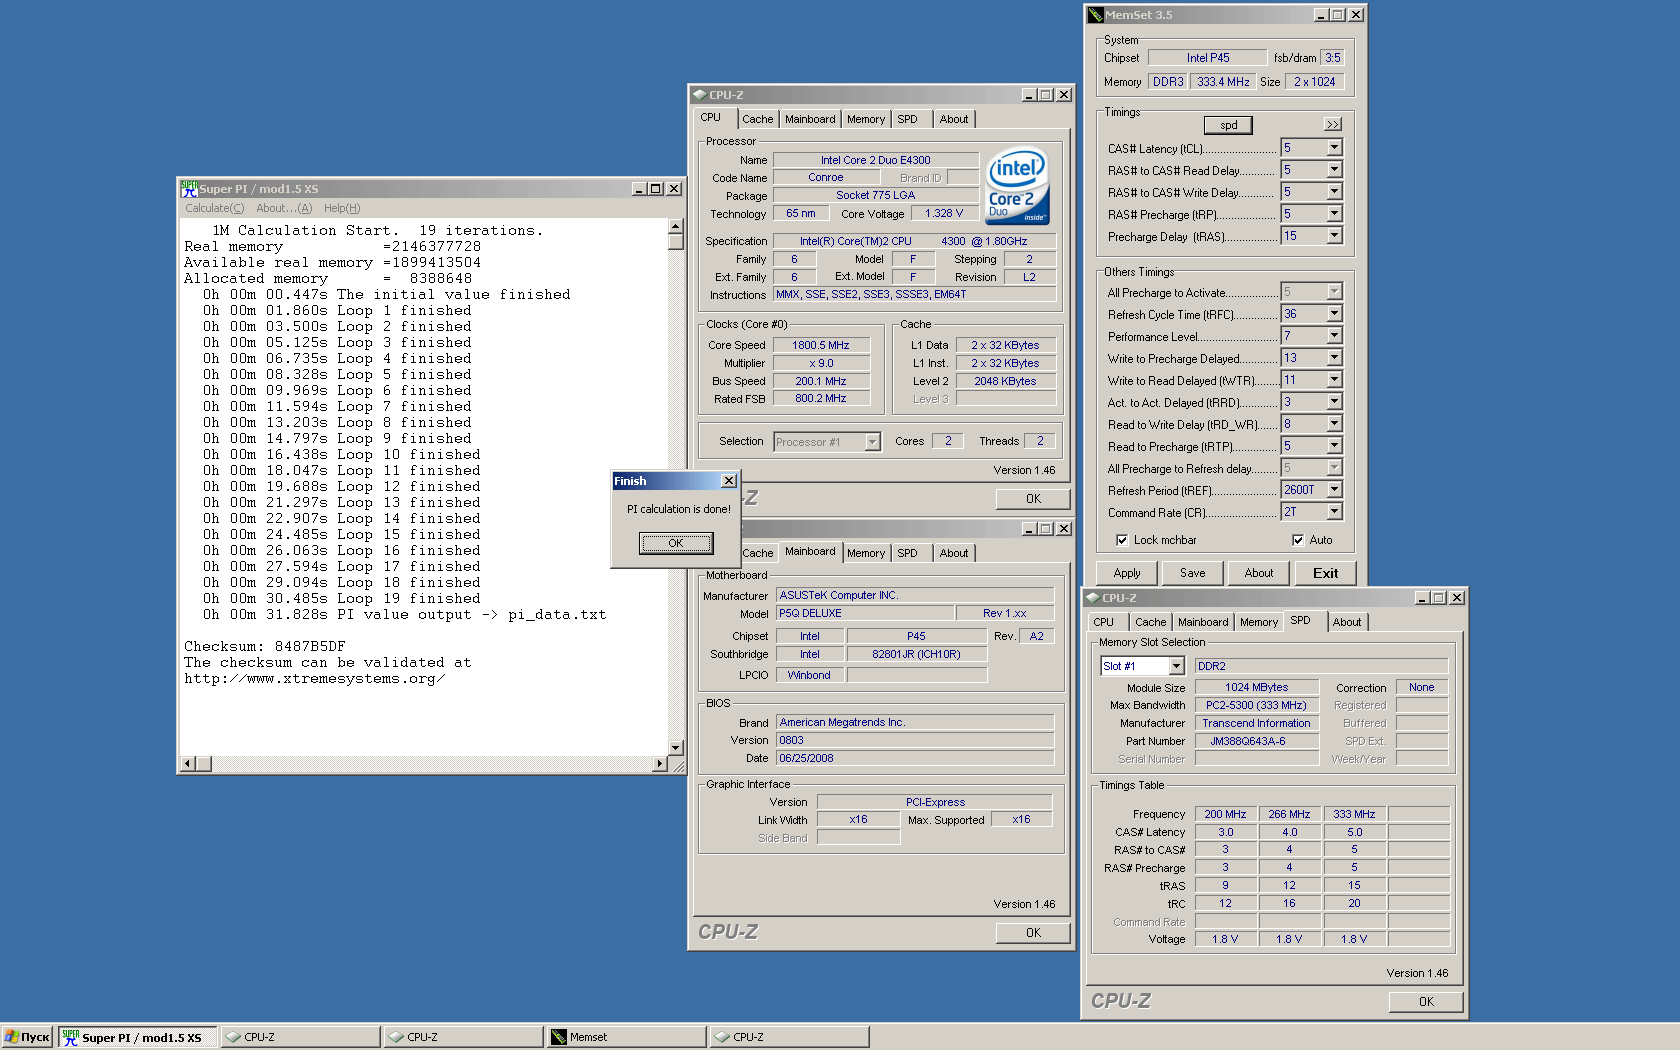Open RAS# Precharge (tRP) dropdown
This screenshot has height=1050, width=1680.
(1334, 214)
